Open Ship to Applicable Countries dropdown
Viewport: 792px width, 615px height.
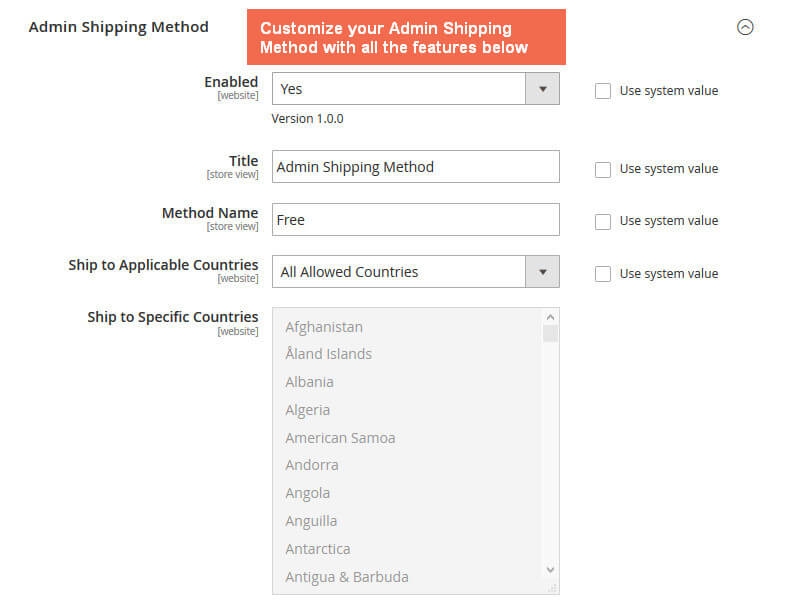point(415,271)
